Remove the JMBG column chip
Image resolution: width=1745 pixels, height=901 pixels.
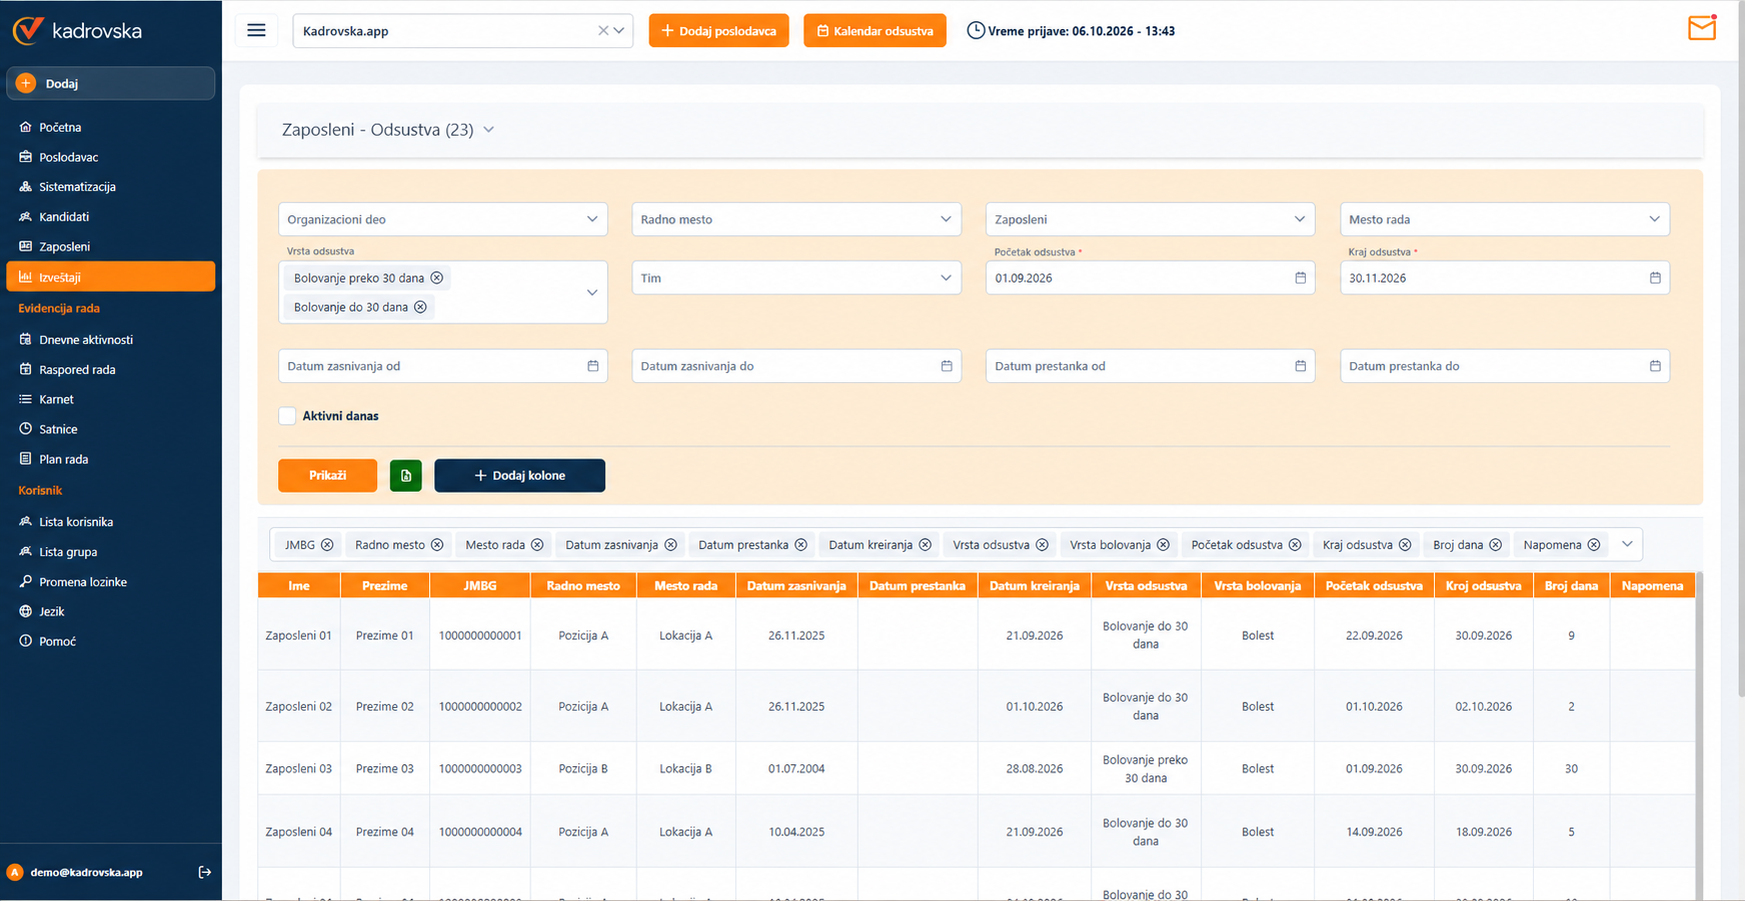(327, 545)
